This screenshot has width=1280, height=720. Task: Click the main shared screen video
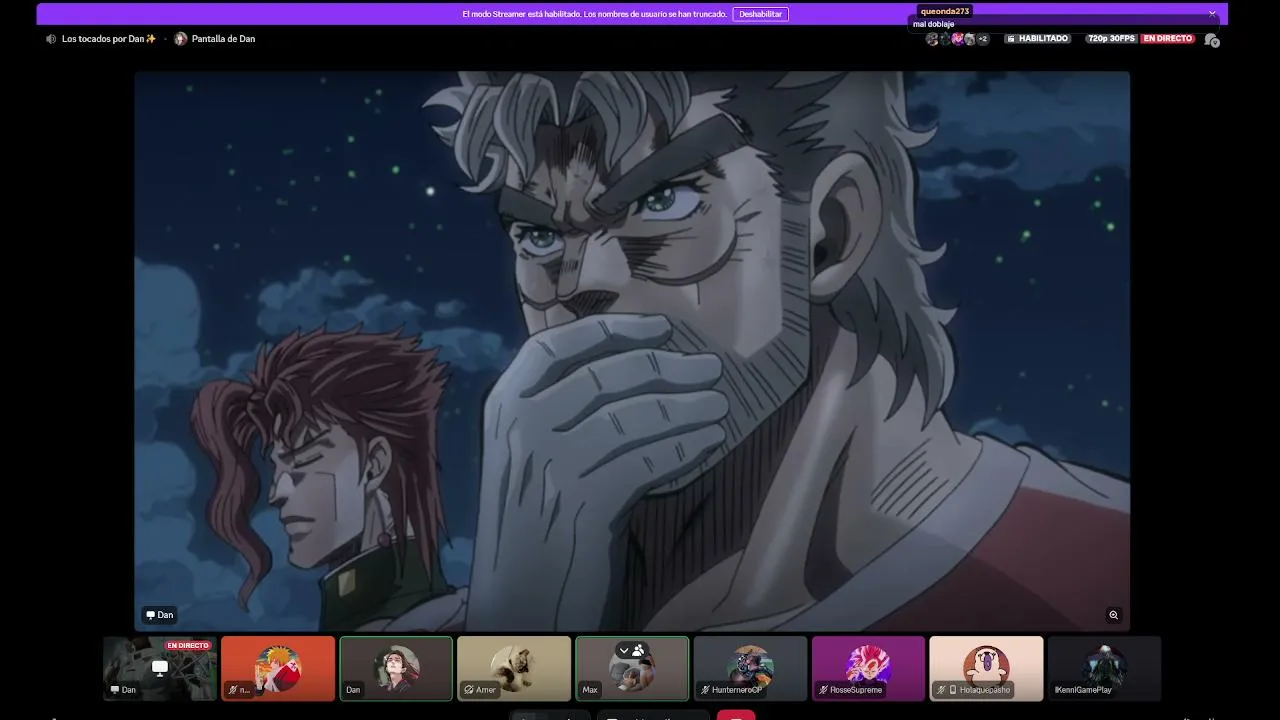click(x=632, y=351)
